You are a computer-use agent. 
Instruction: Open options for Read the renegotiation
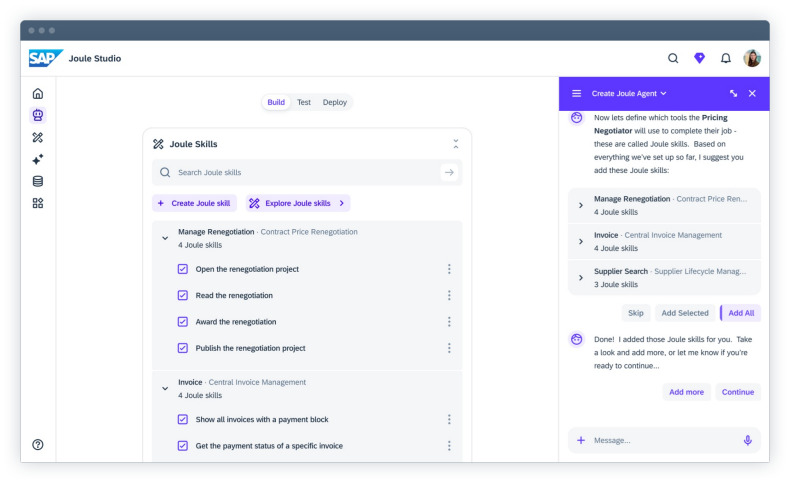tap(449, 295)
